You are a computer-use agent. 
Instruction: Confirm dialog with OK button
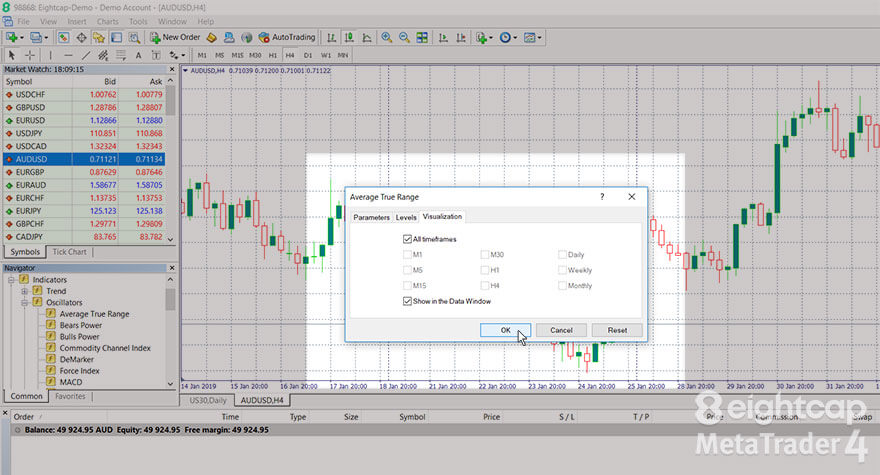506,330
